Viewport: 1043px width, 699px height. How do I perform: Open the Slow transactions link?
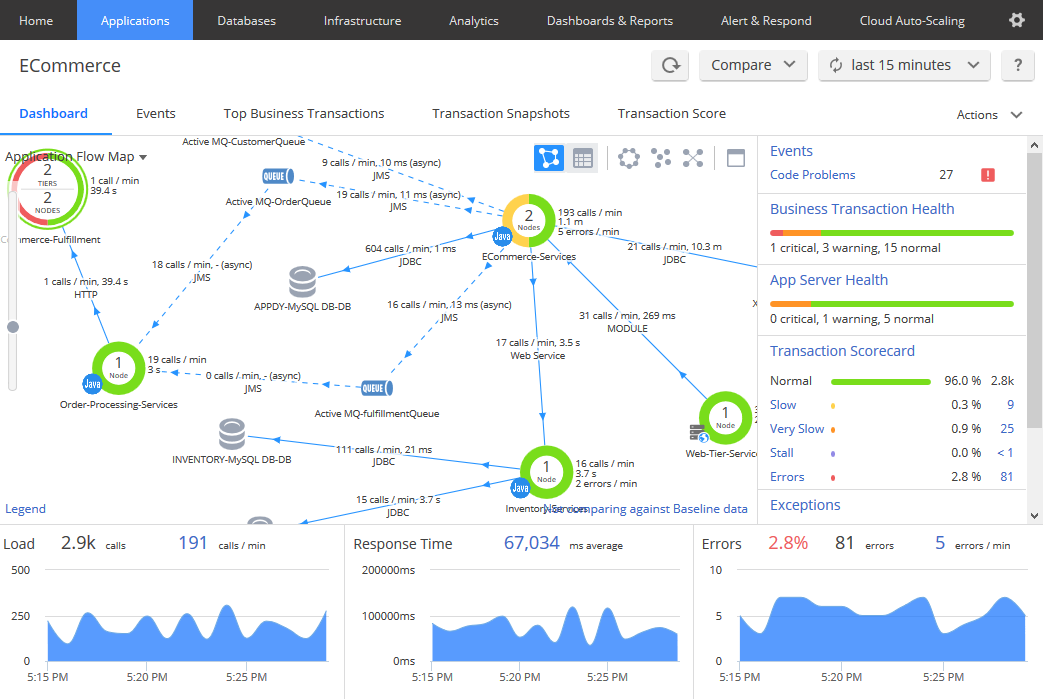(783, 405)
